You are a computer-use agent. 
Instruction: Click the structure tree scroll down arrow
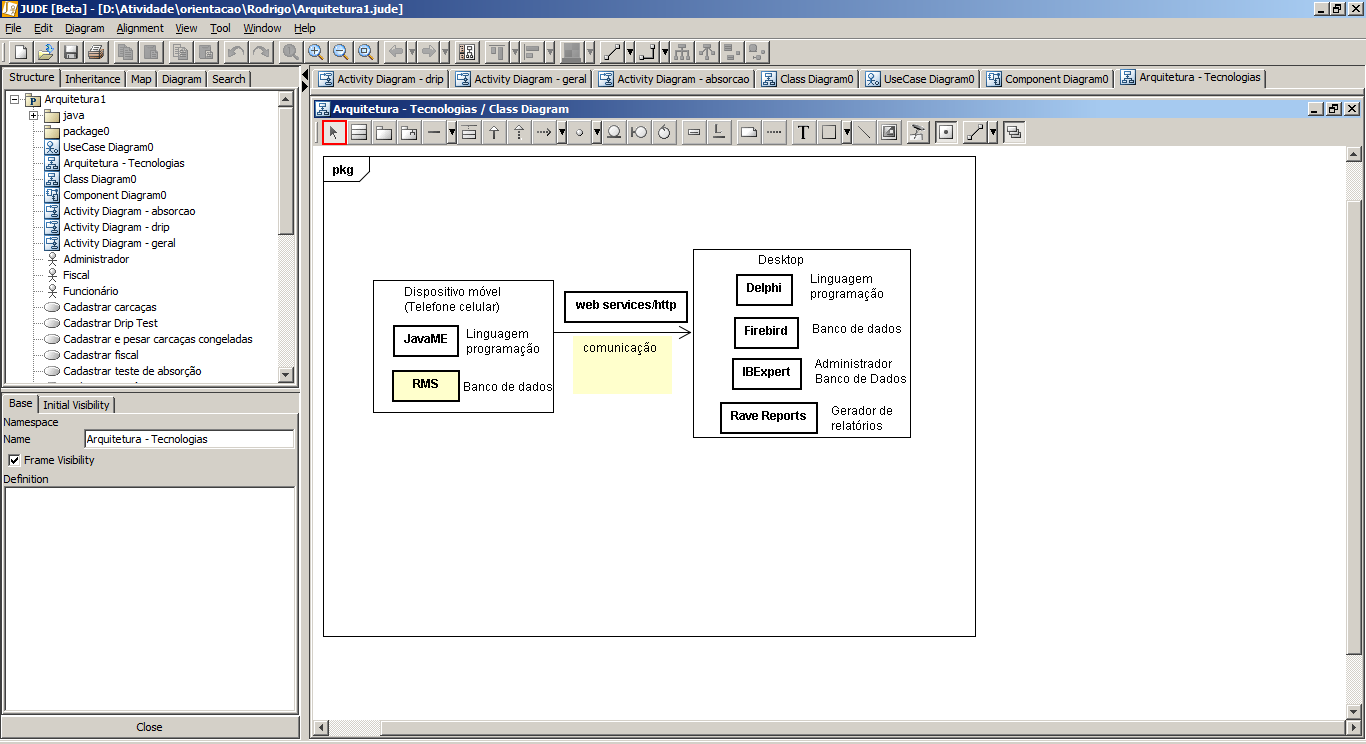tap(286, 374)
